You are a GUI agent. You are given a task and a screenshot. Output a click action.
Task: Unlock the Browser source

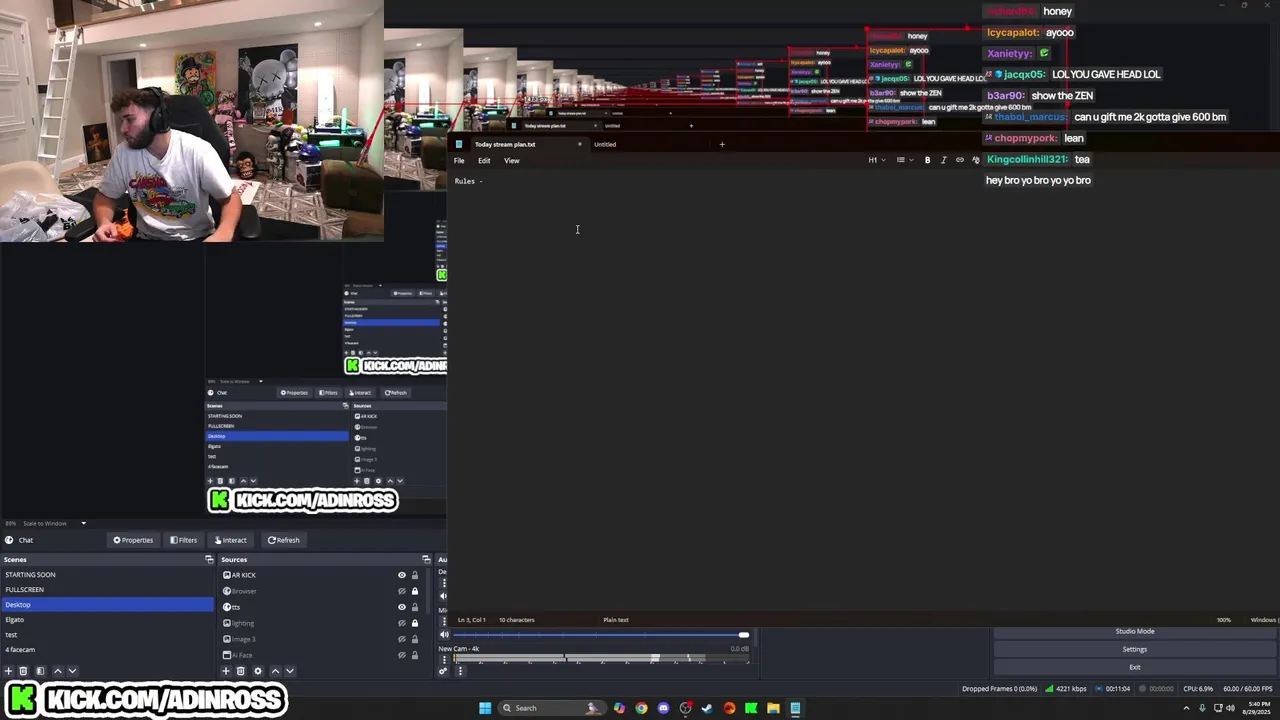click(x=415, y=591)
